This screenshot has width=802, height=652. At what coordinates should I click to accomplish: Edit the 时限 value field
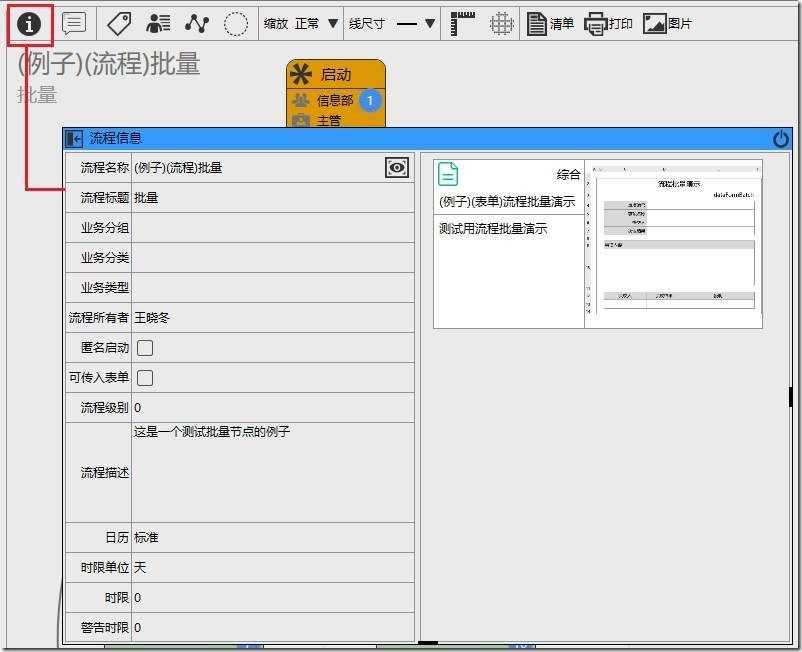click(273, 598)
